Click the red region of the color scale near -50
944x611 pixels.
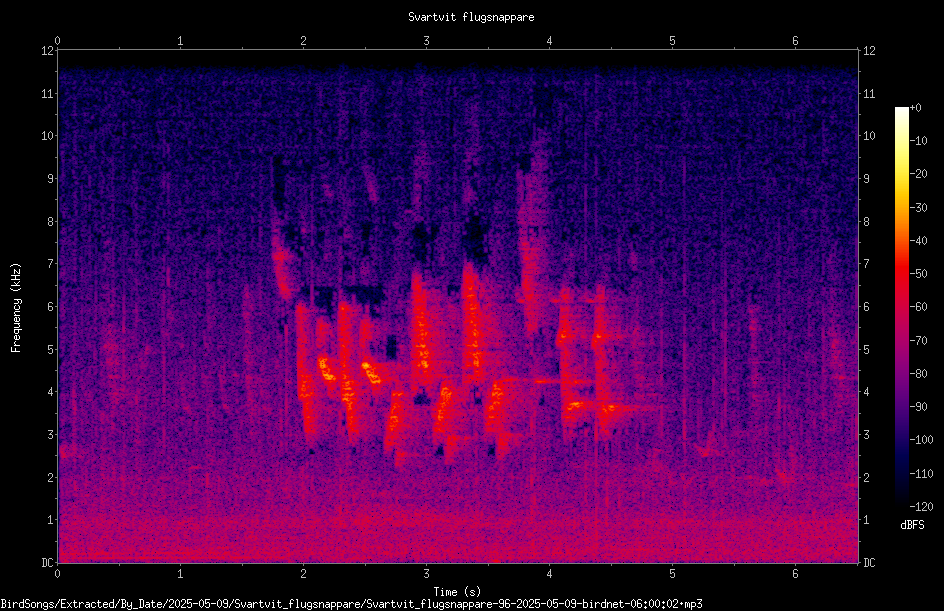(901, 274)
